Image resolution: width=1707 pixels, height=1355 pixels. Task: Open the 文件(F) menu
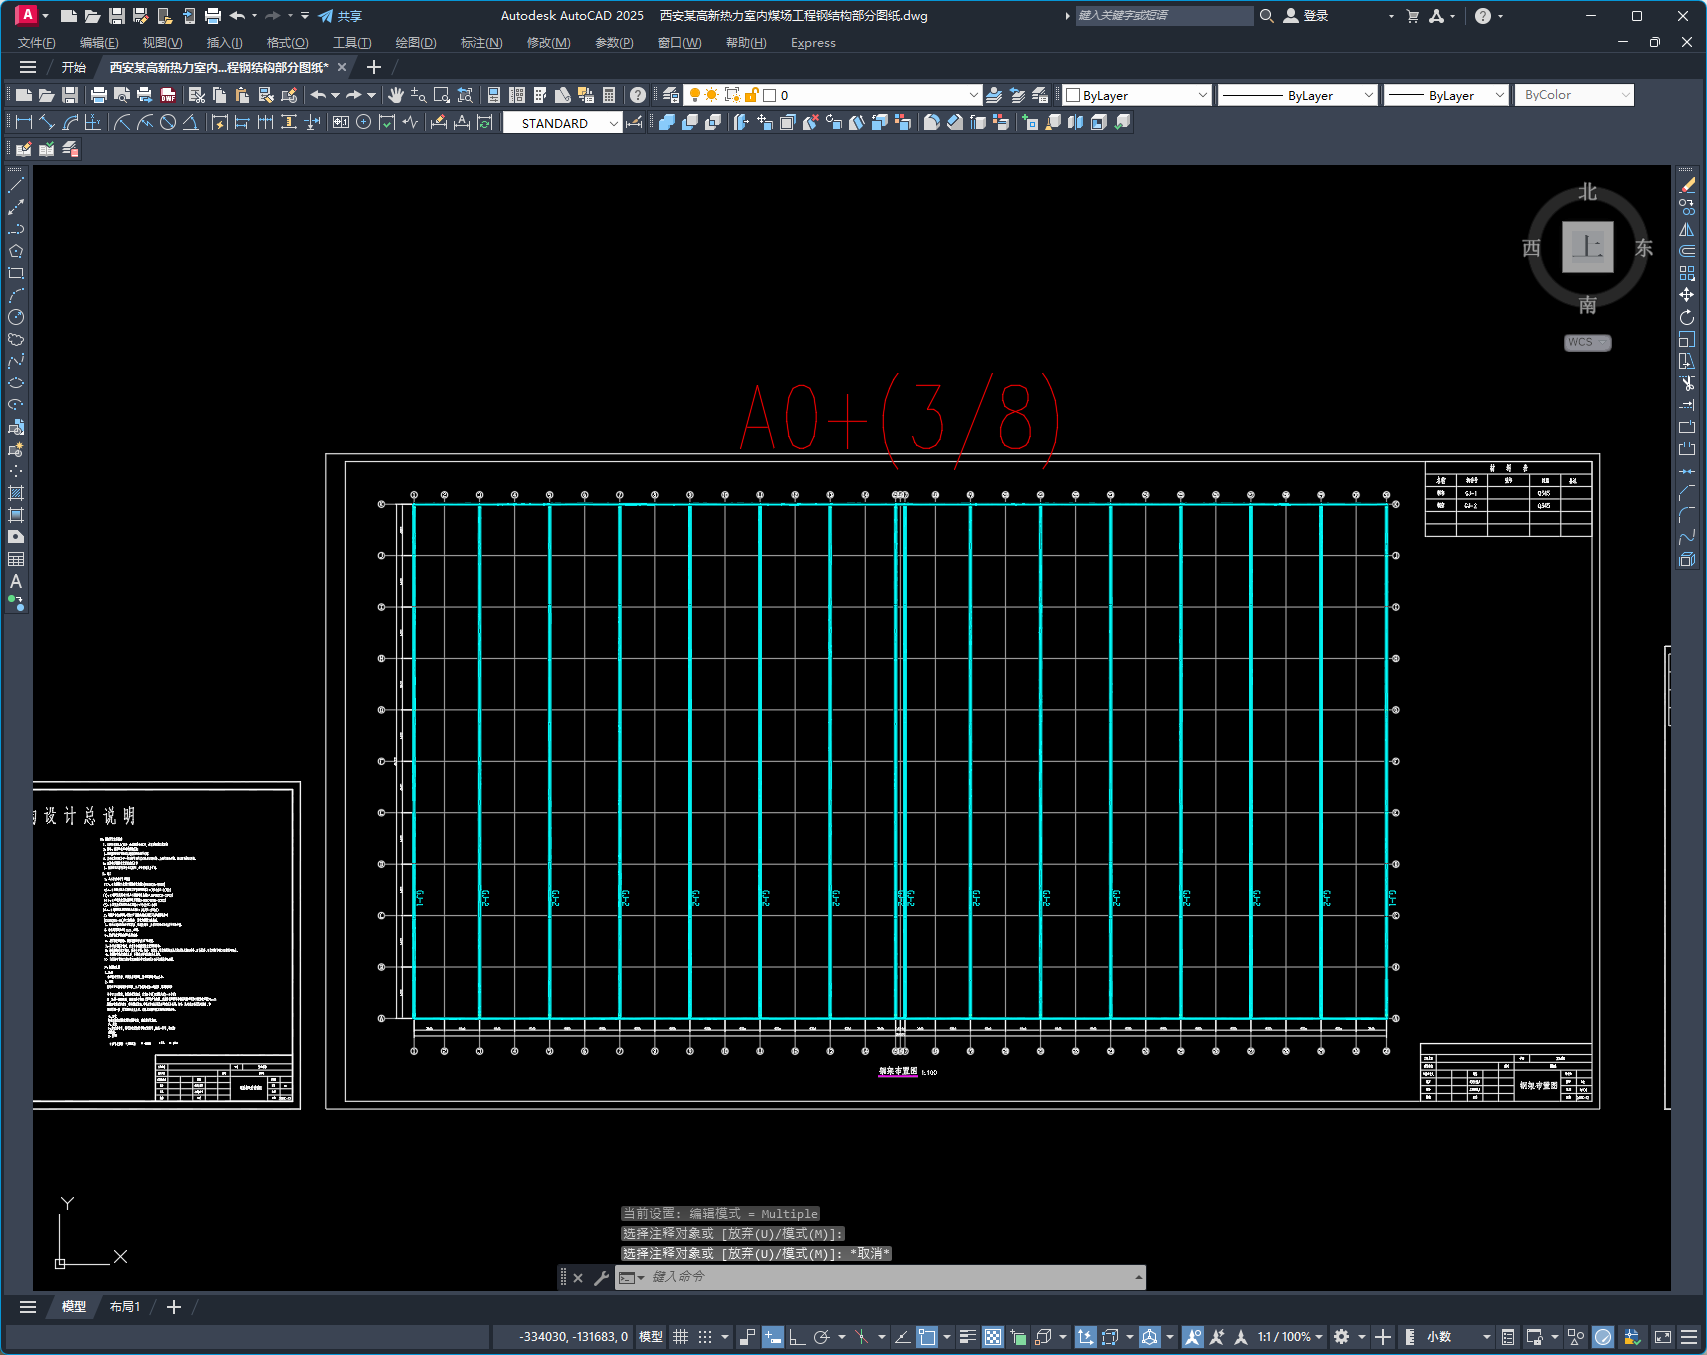[x=37, y=43]
